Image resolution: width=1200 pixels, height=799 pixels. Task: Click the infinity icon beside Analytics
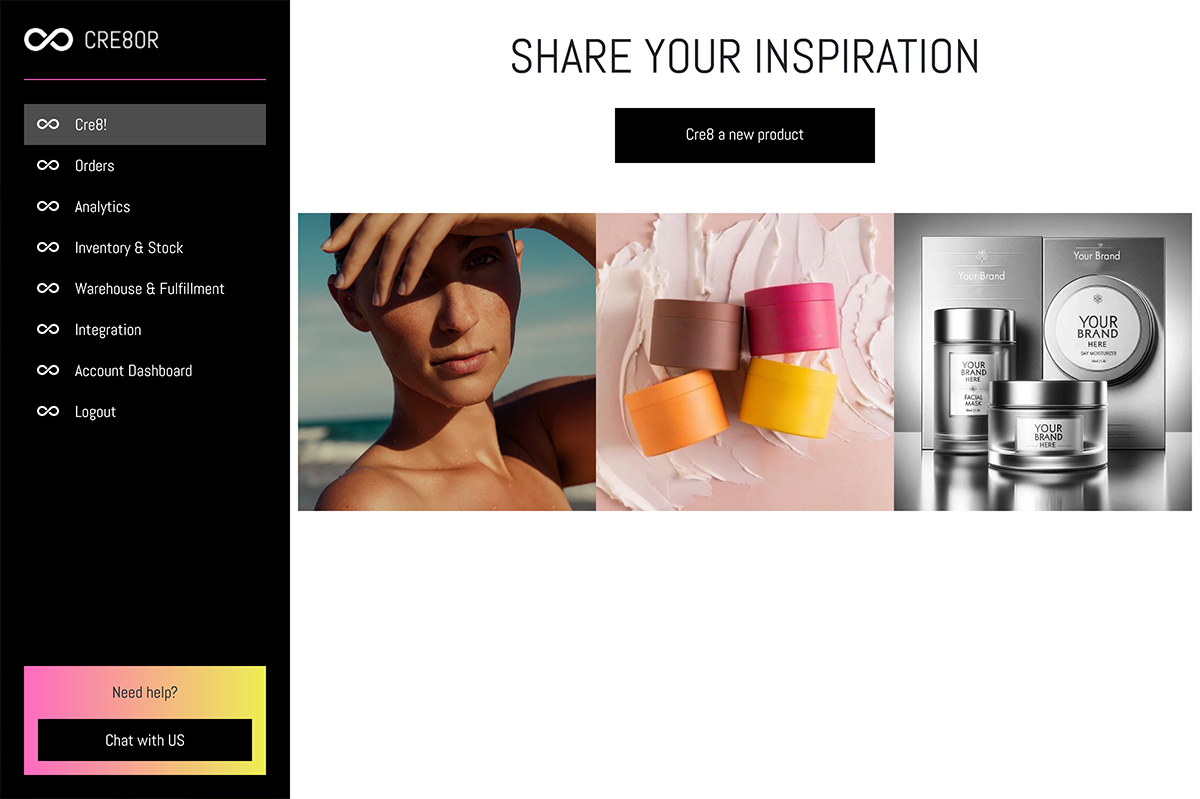[48, 207]
